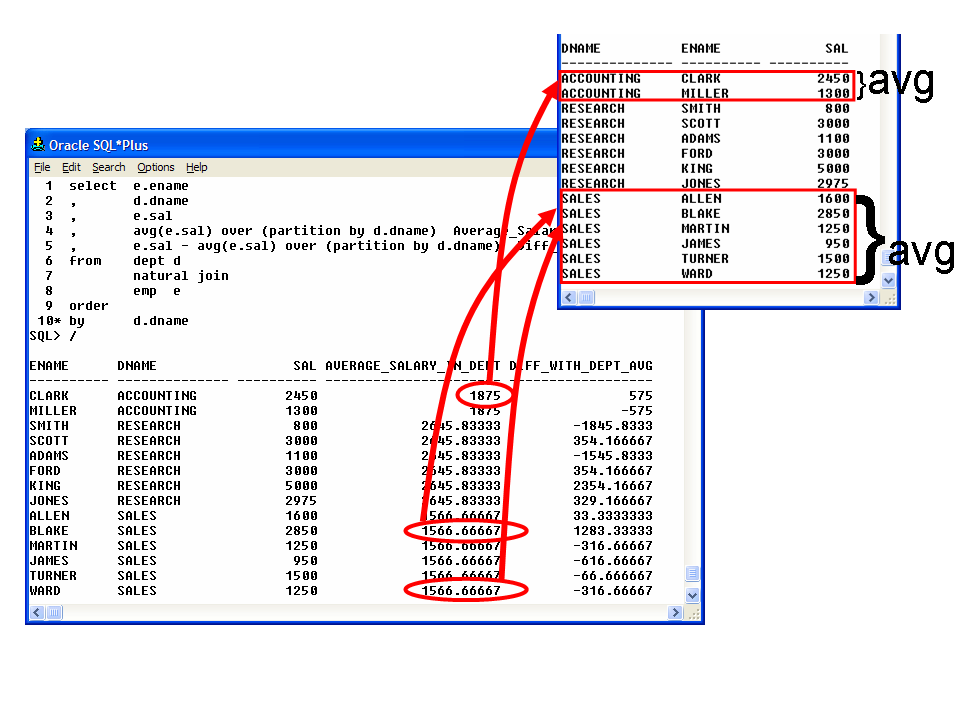The image size is (960, 720).
Task: Click the circled 1875 average value
Action: [485, 396]
